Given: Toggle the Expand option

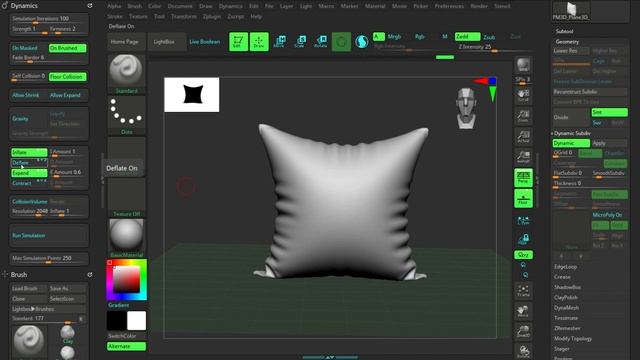Looking at the screenshot, I should [29, 173].
